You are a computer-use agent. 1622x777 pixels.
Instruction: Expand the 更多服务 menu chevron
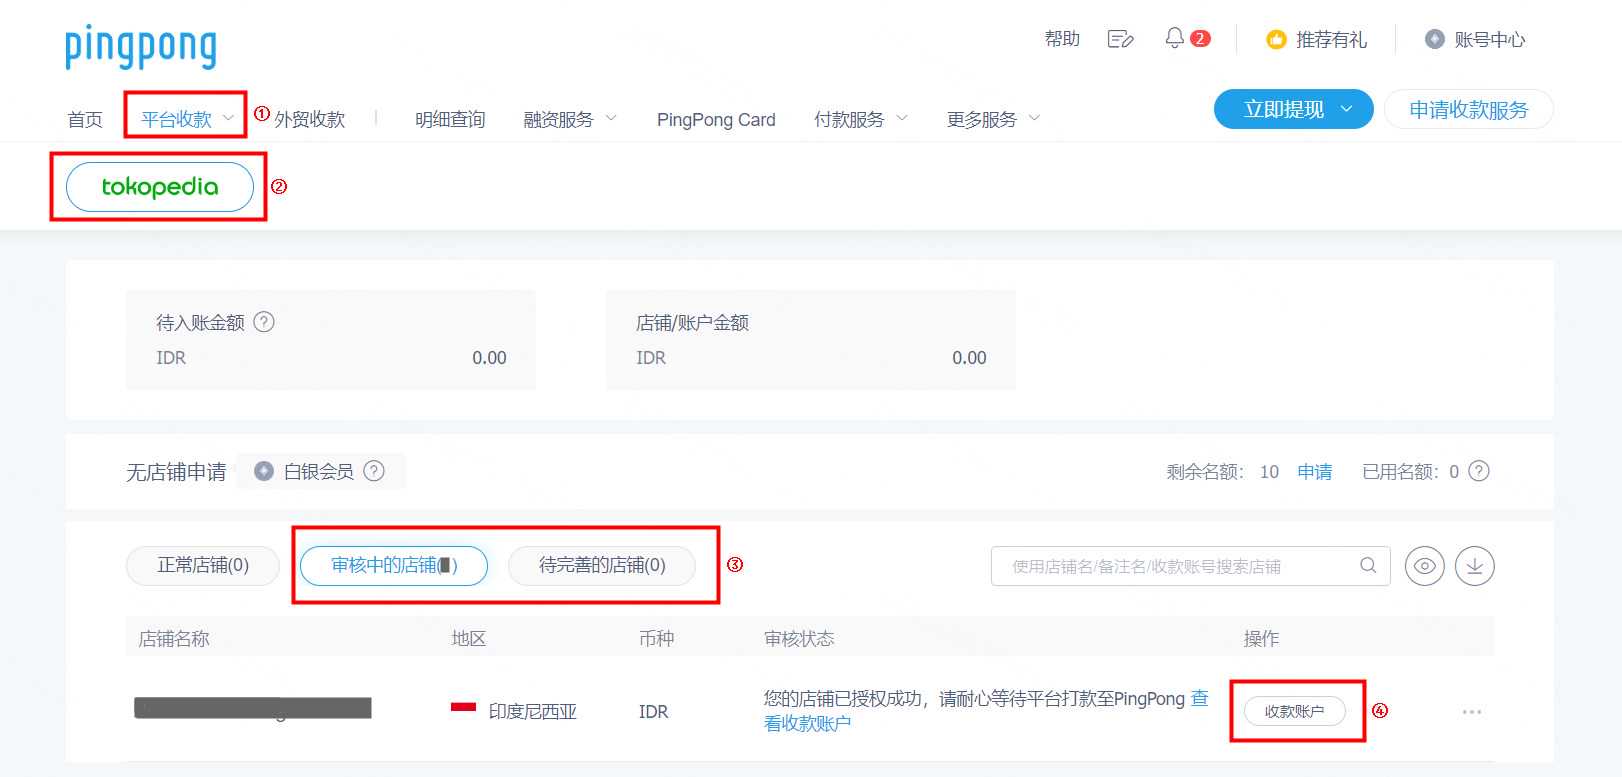click(1034, 118)
